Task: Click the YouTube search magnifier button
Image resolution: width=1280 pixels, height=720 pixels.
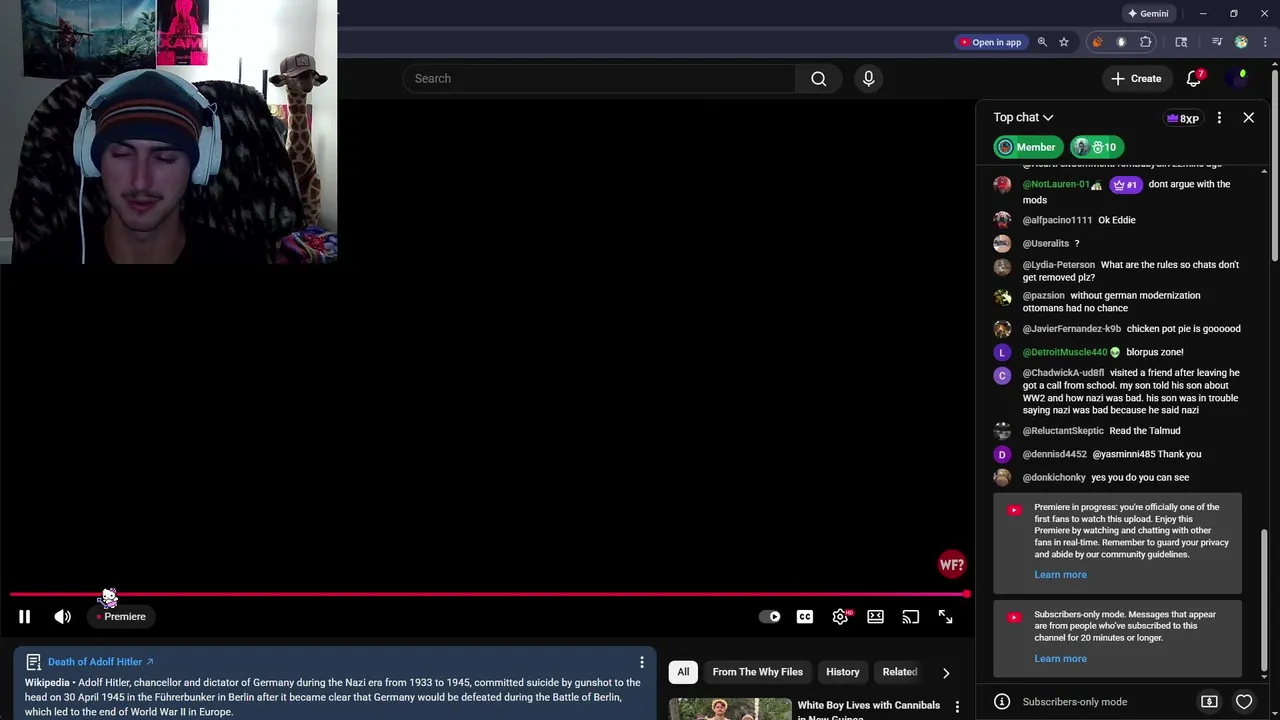Action: [818, 79]
